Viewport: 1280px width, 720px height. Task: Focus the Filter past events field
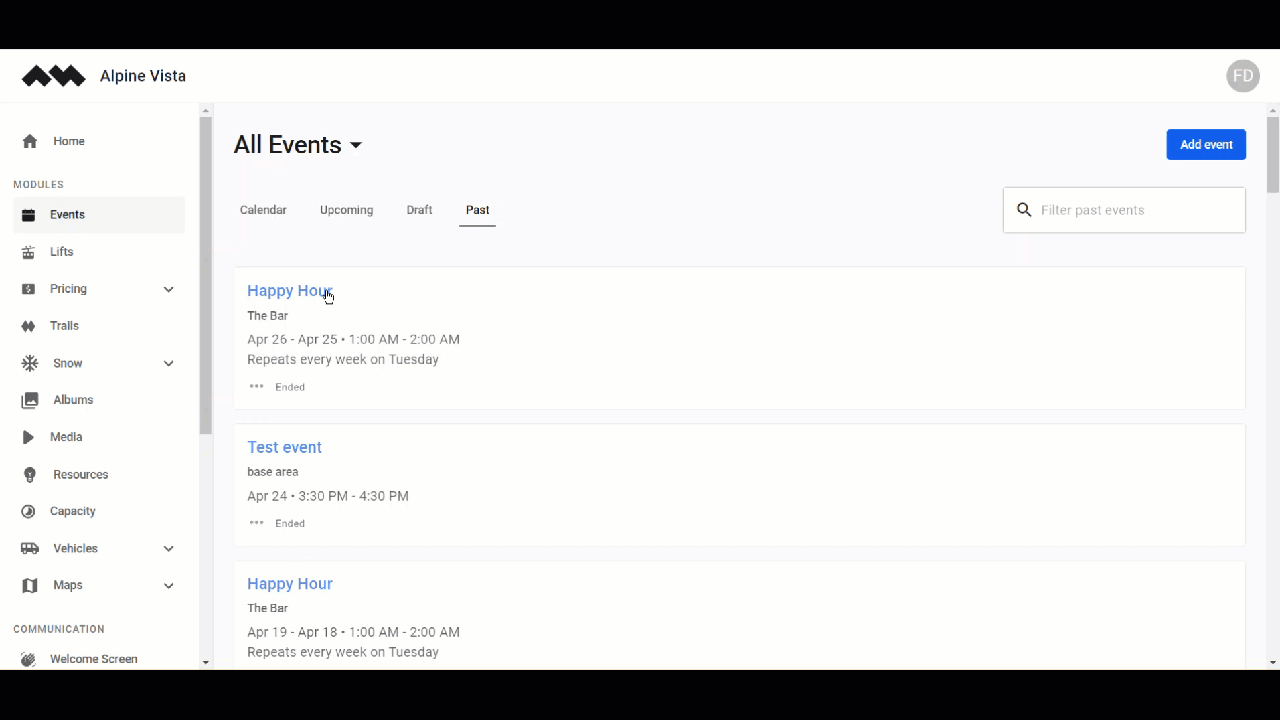(1125, 210)
